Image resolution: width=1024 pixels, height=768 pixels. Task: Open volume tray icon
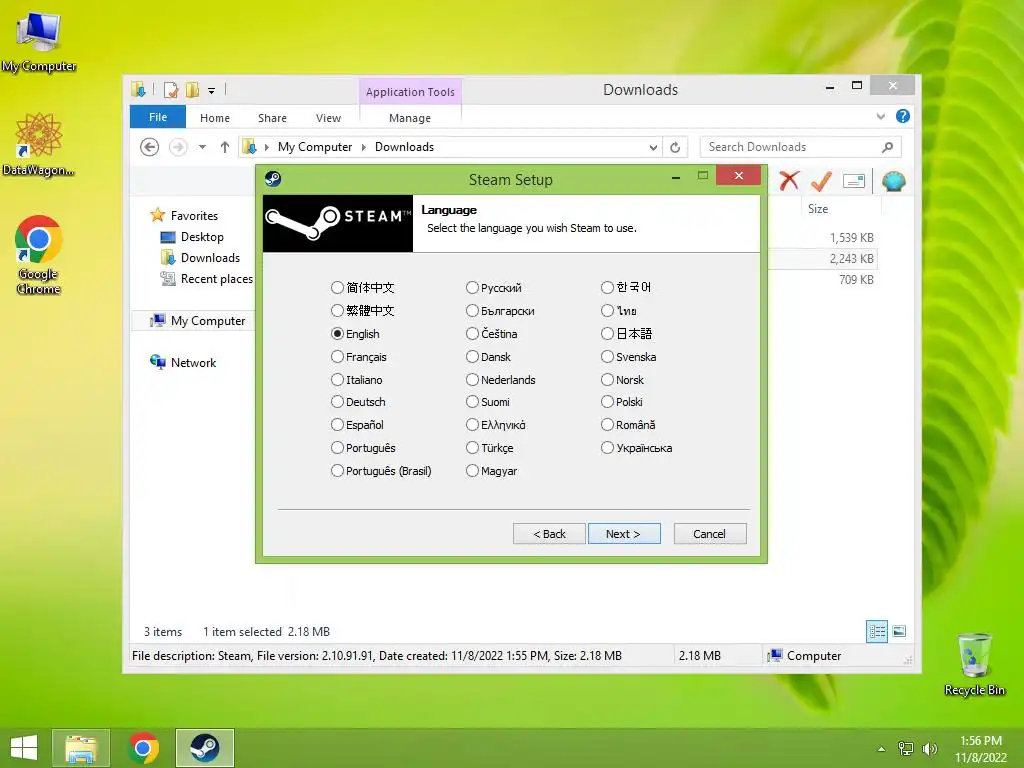pyautogui.click(x=929, y=749)
